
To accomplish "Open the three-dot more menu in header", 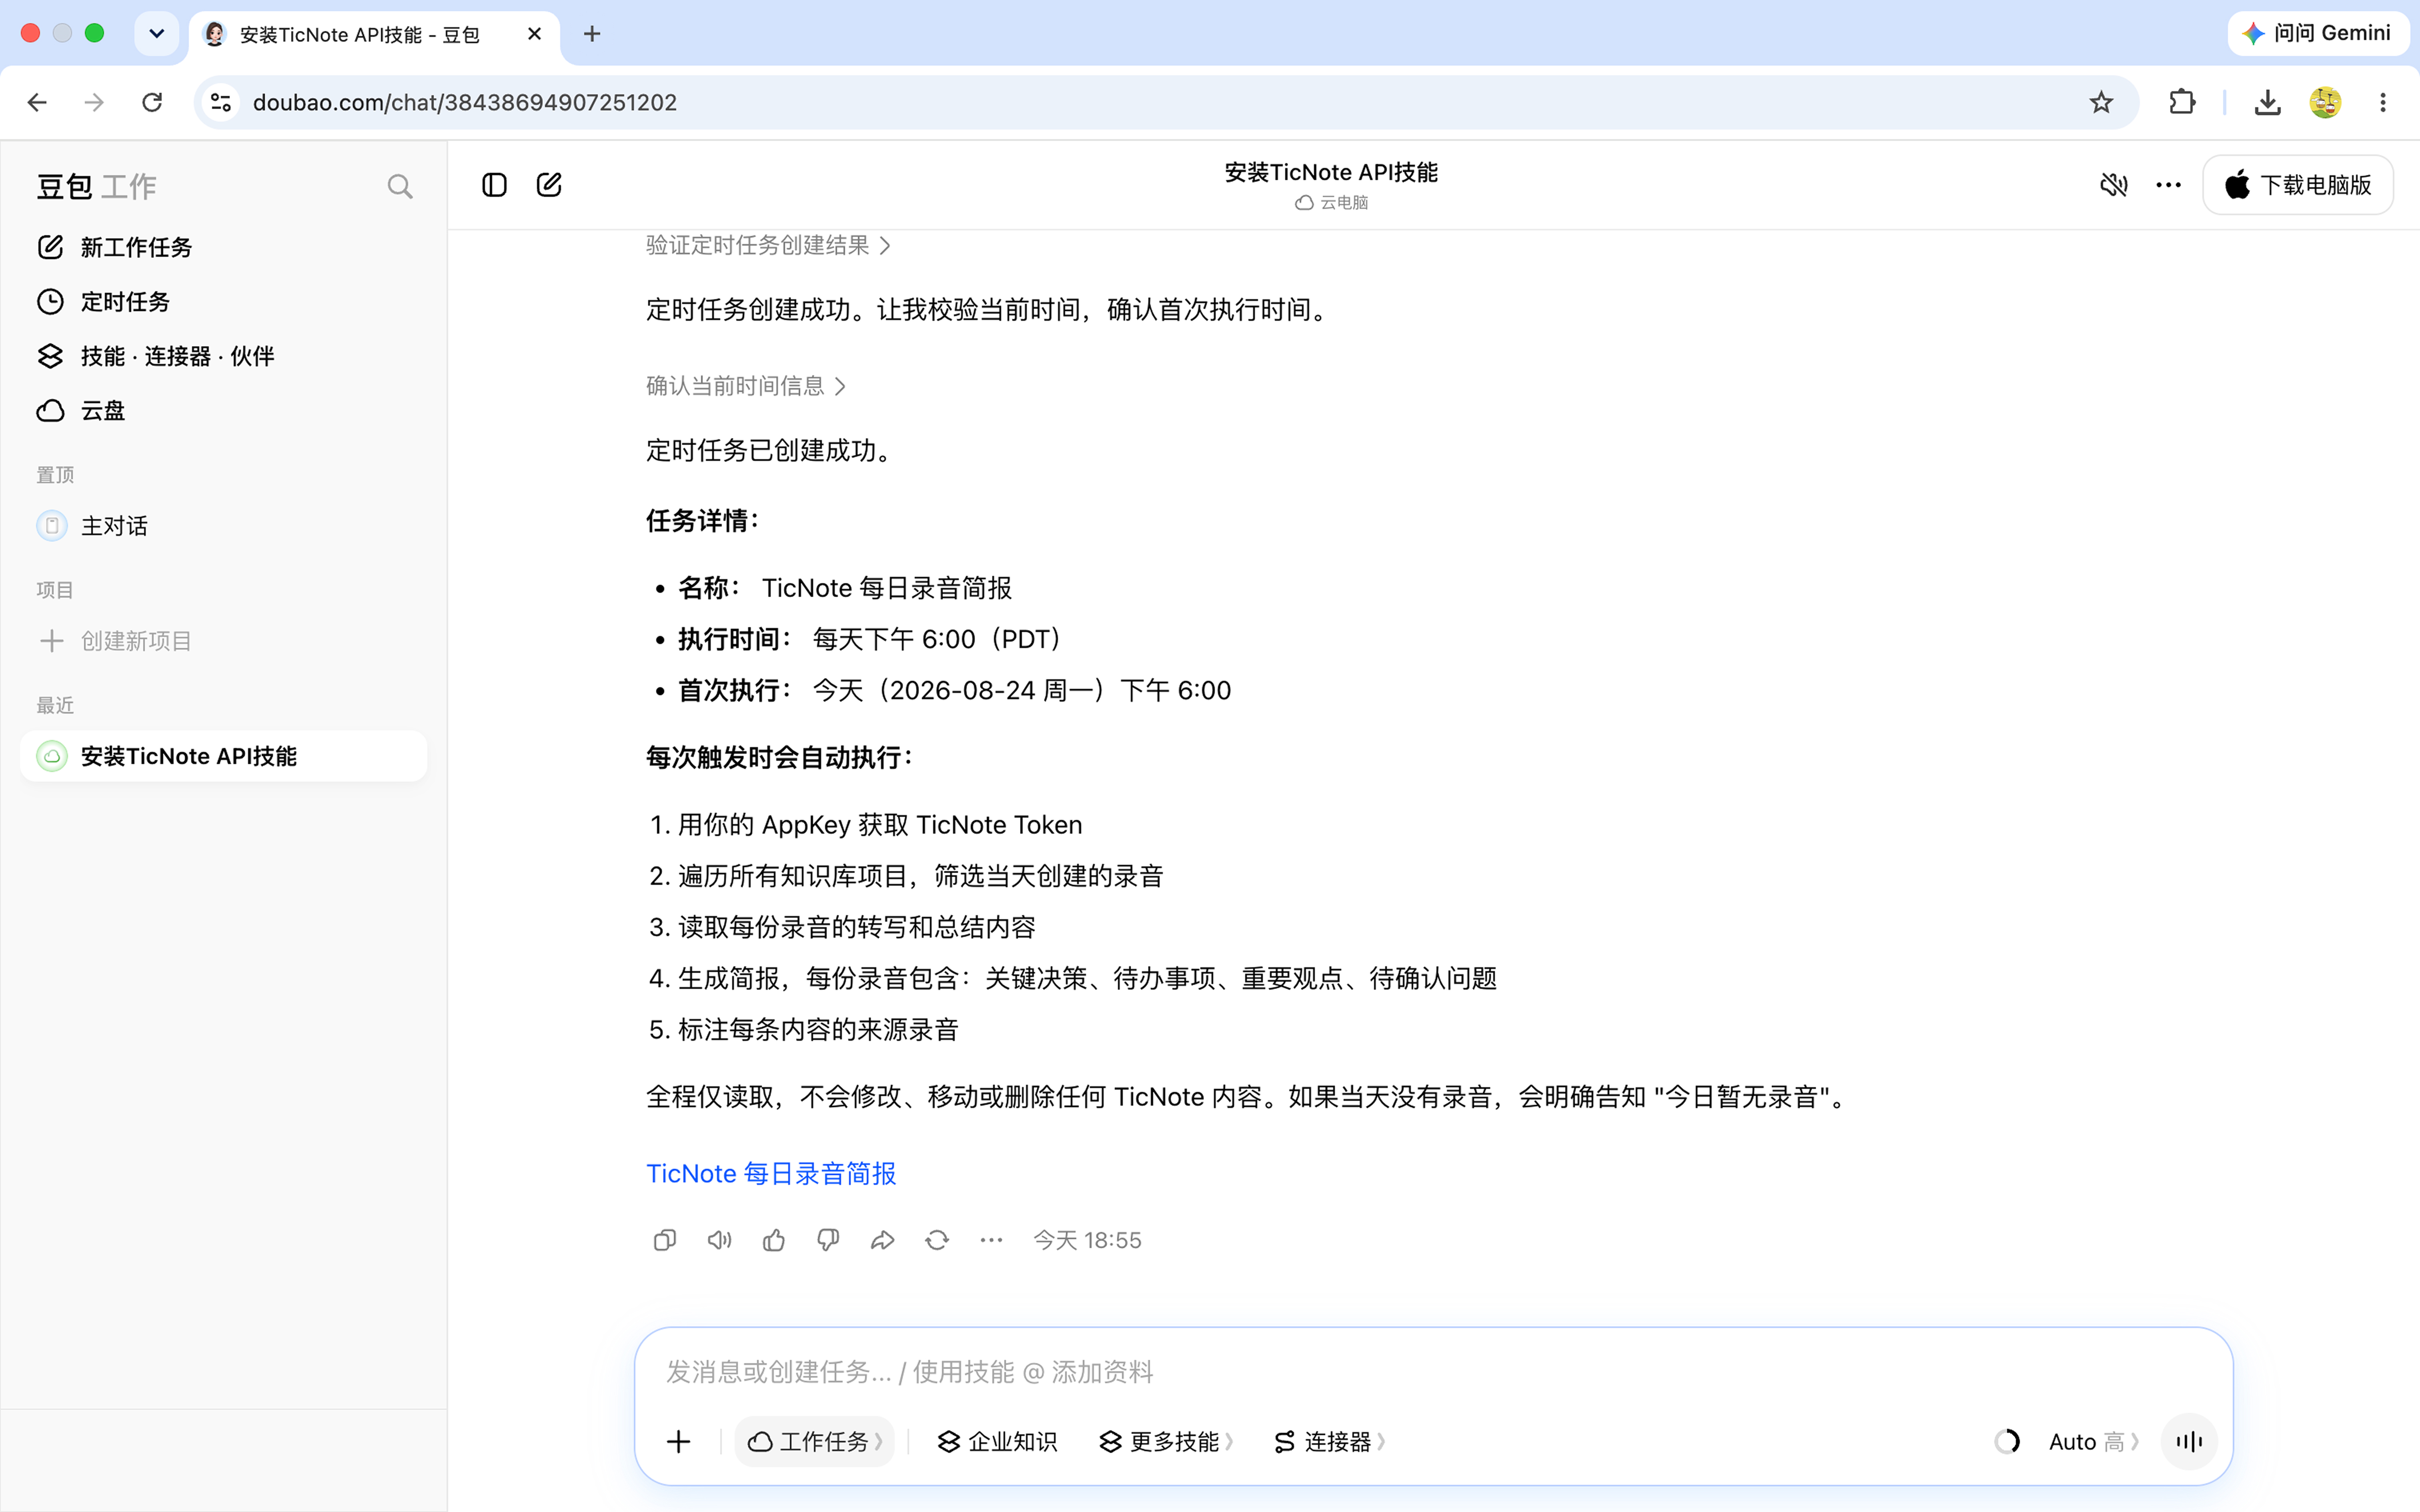I will click(2168, 185).
